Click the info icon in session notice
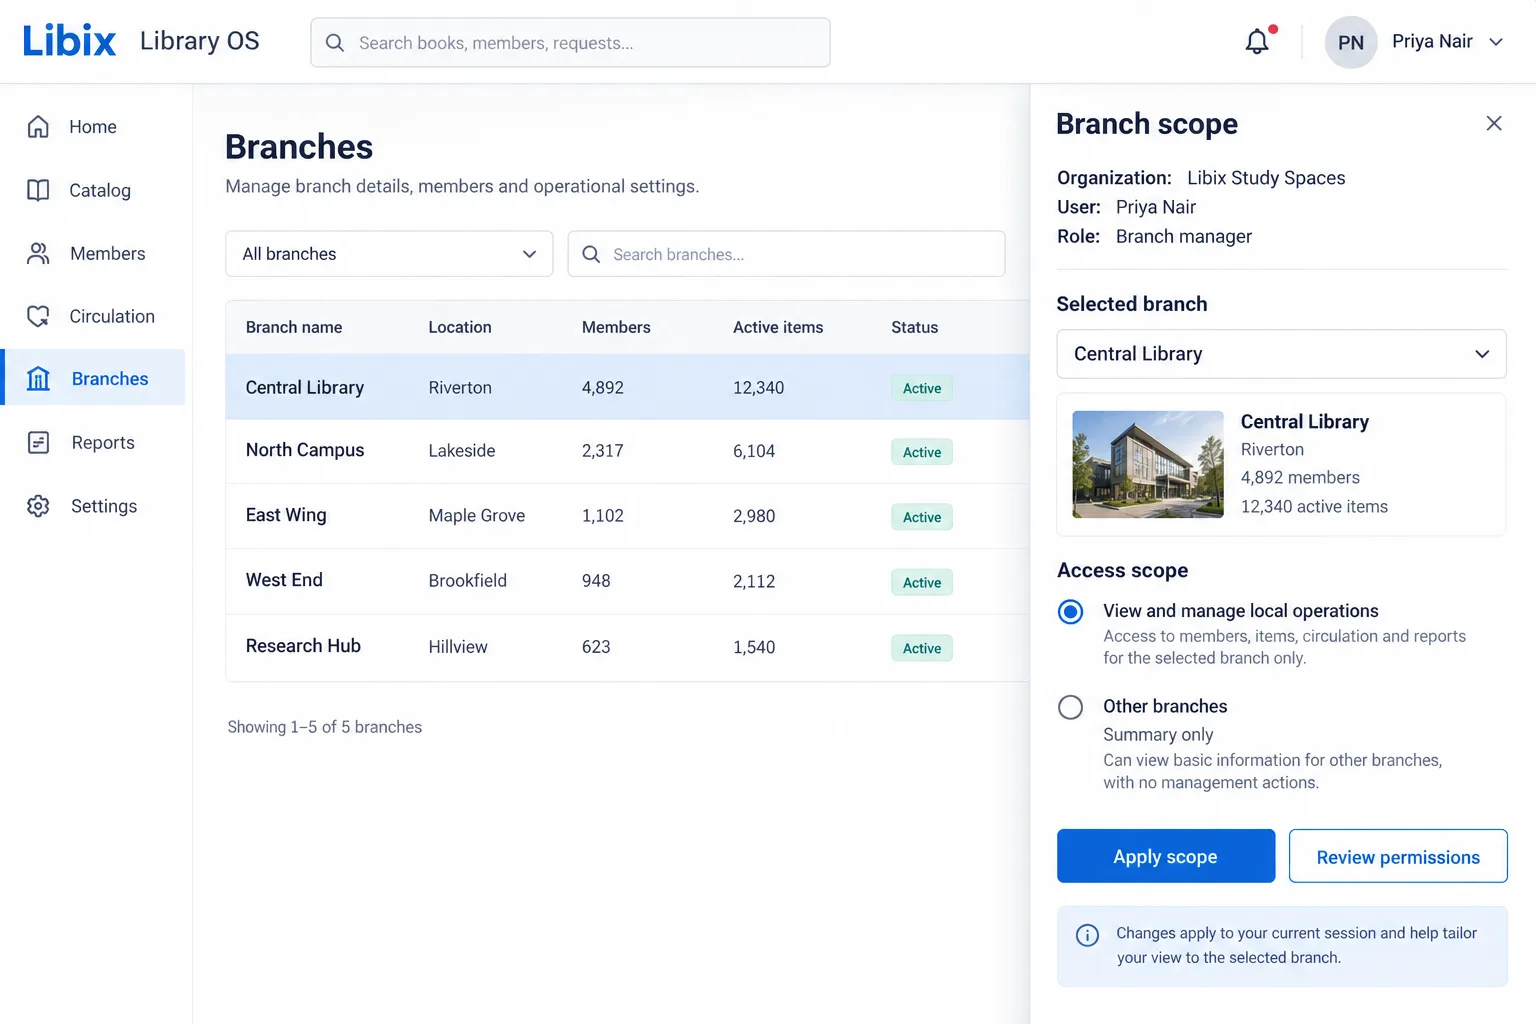Viewport: 1536px width, 1024px height. [x=1087, y=935]
